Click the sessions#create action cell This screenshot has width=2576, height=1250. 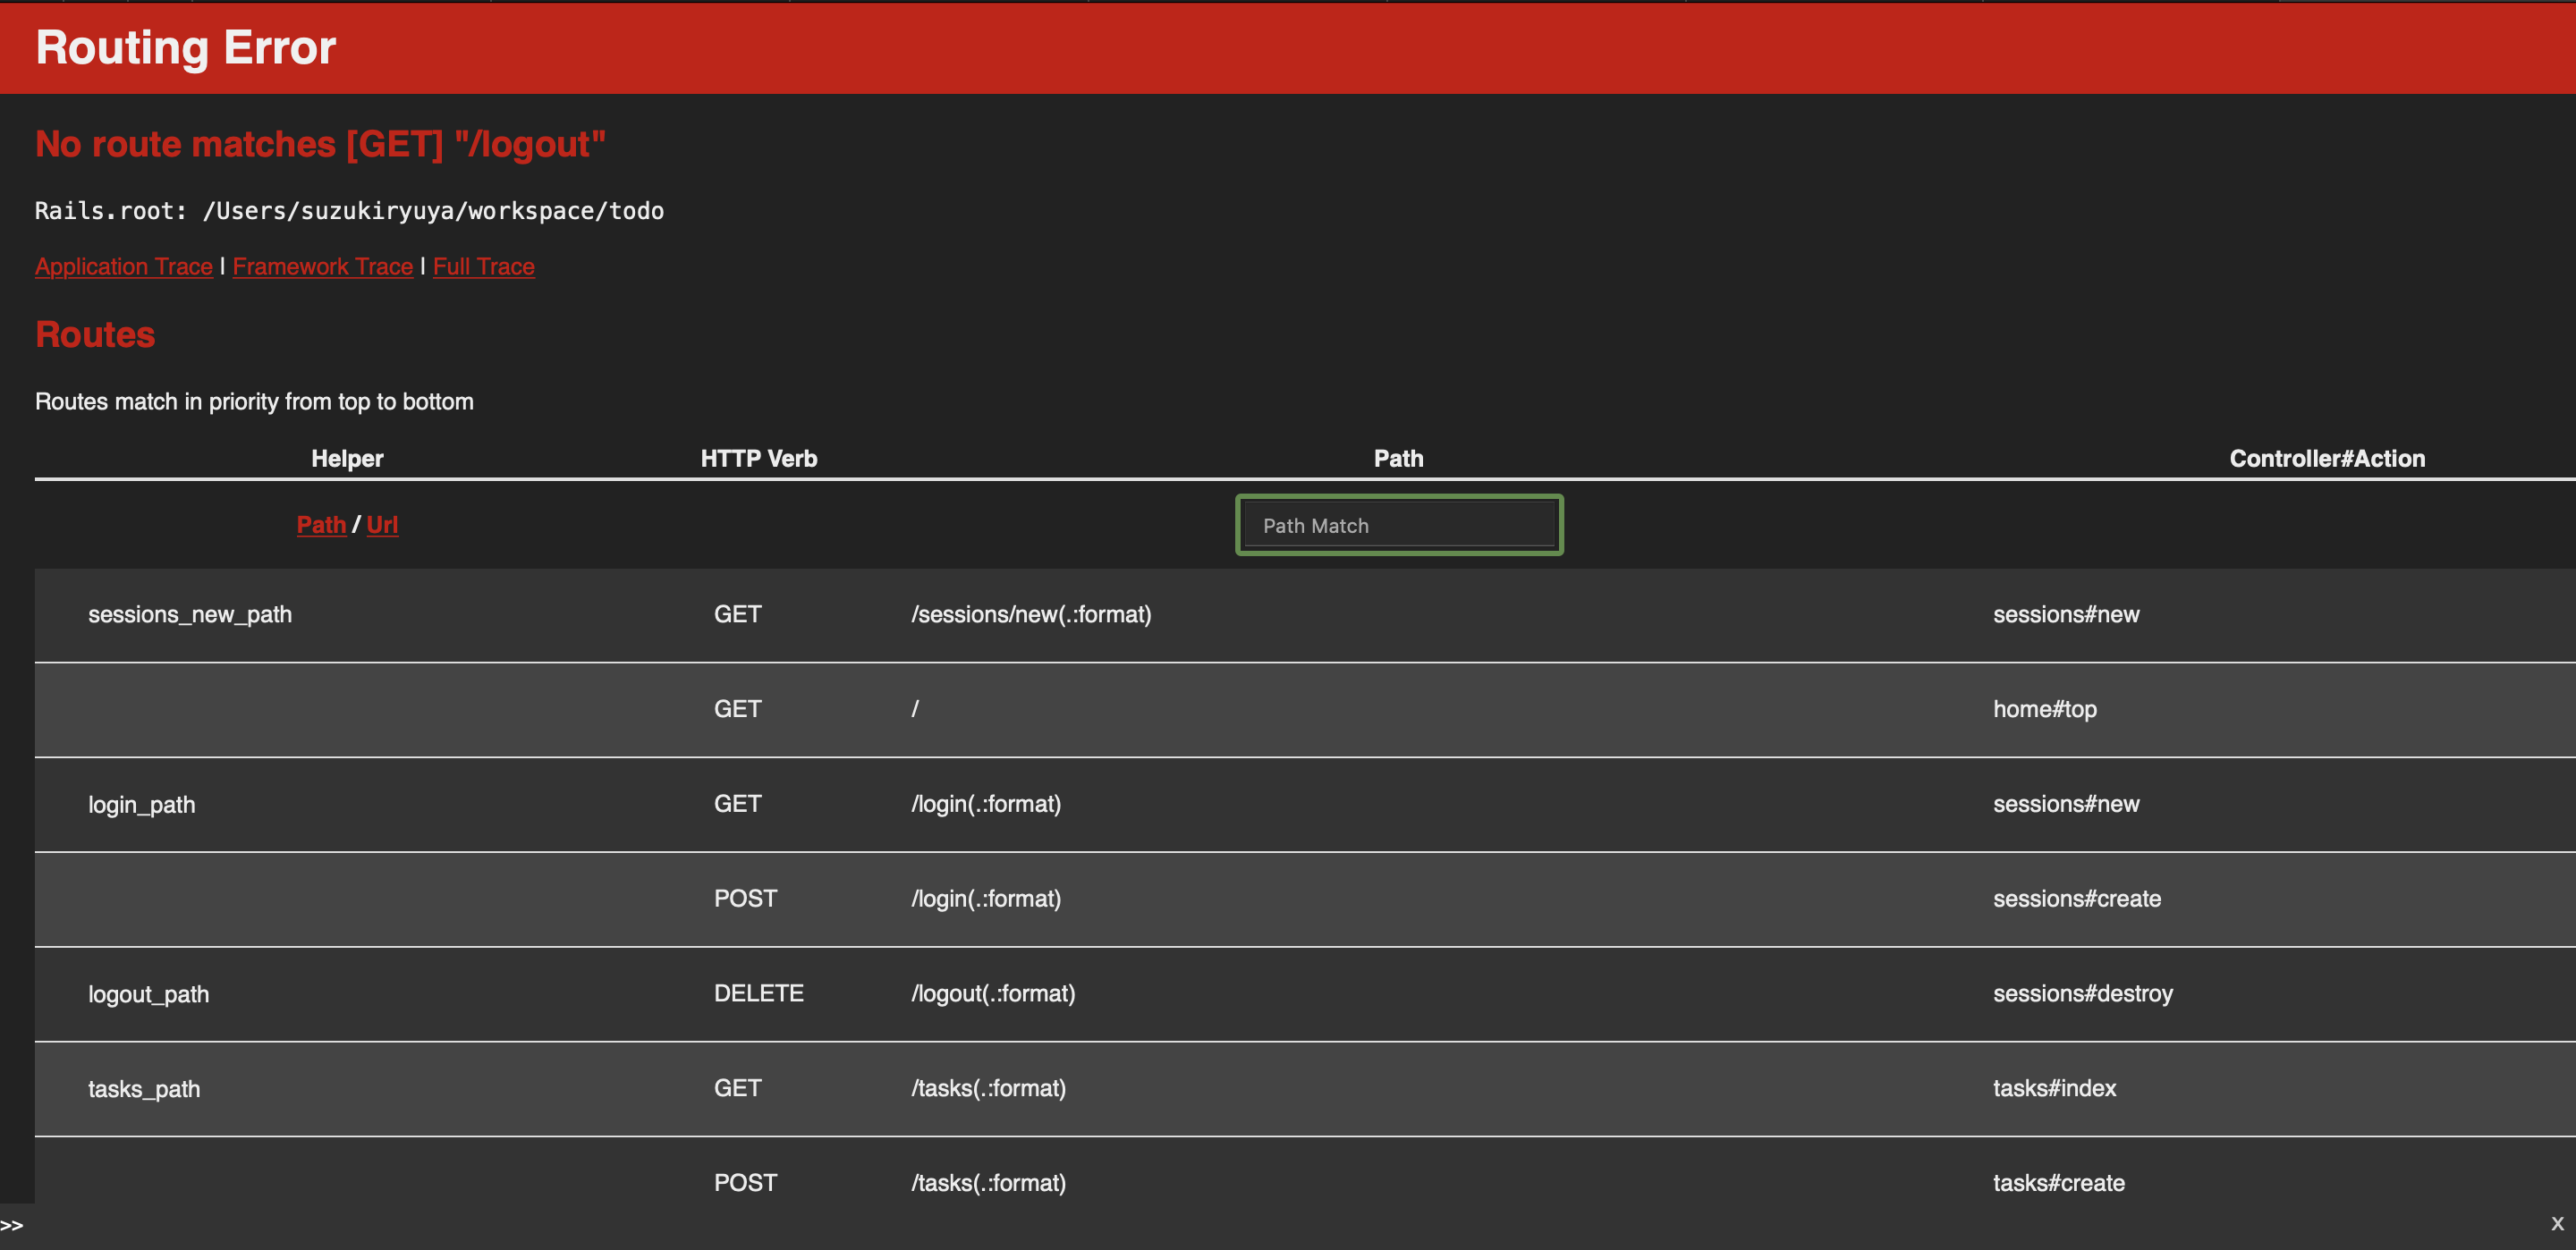tap(2077, 898)
